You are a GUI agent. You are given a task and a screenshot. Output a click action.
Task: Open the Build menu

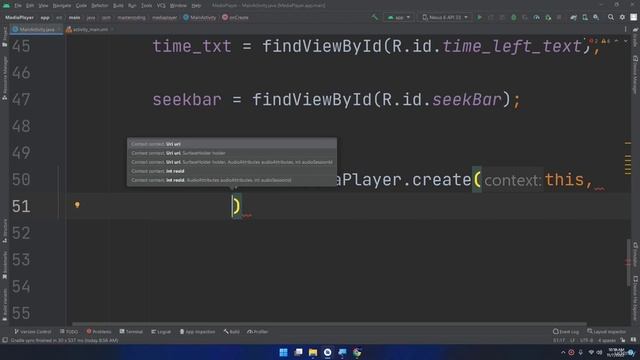(x=118, y=6)
